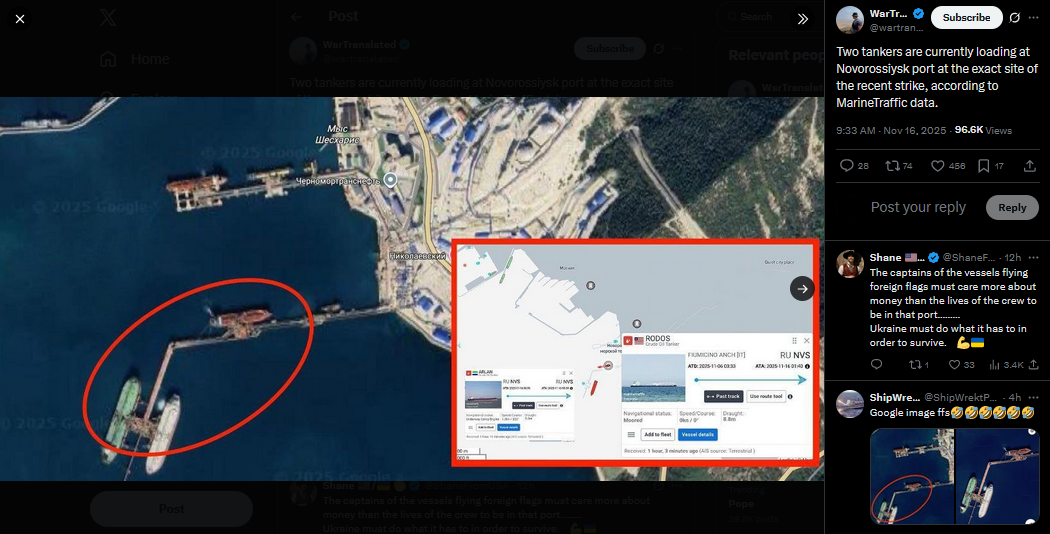
Task: Bookmark the post with 17 bookmarks
Action: (990, 166)
